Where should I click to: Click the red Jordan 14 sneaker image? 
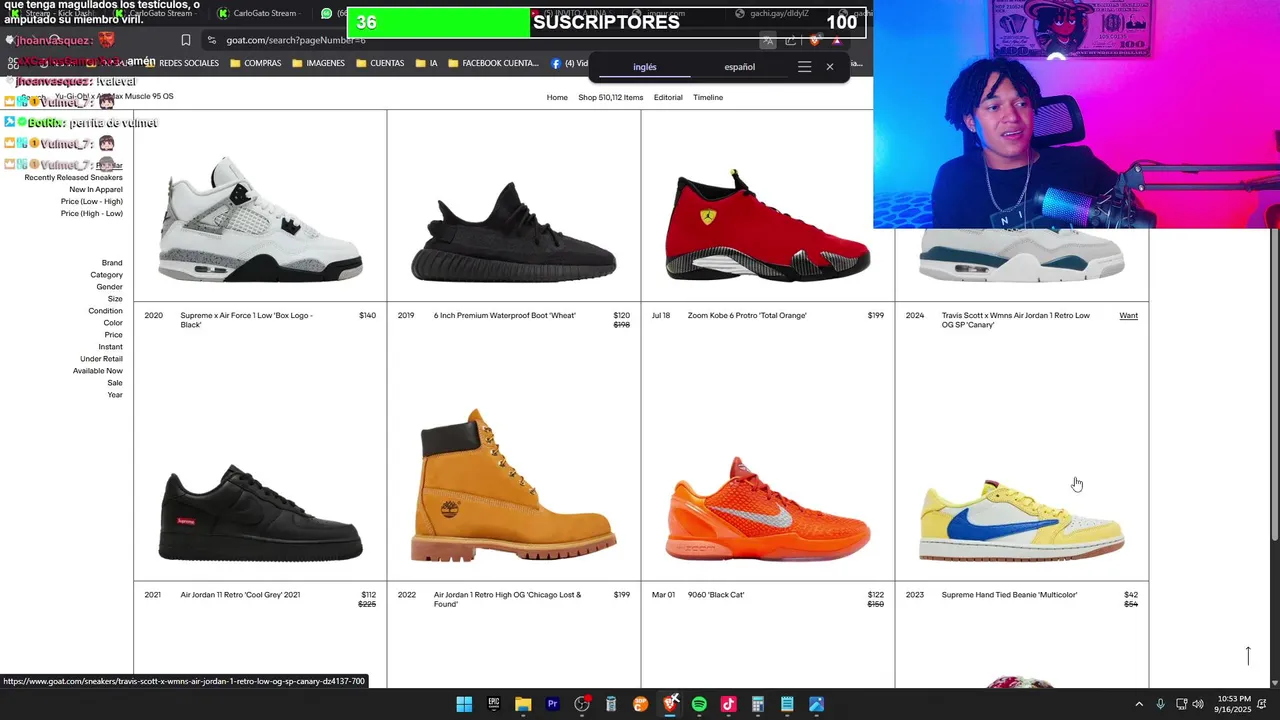[768, 227]
